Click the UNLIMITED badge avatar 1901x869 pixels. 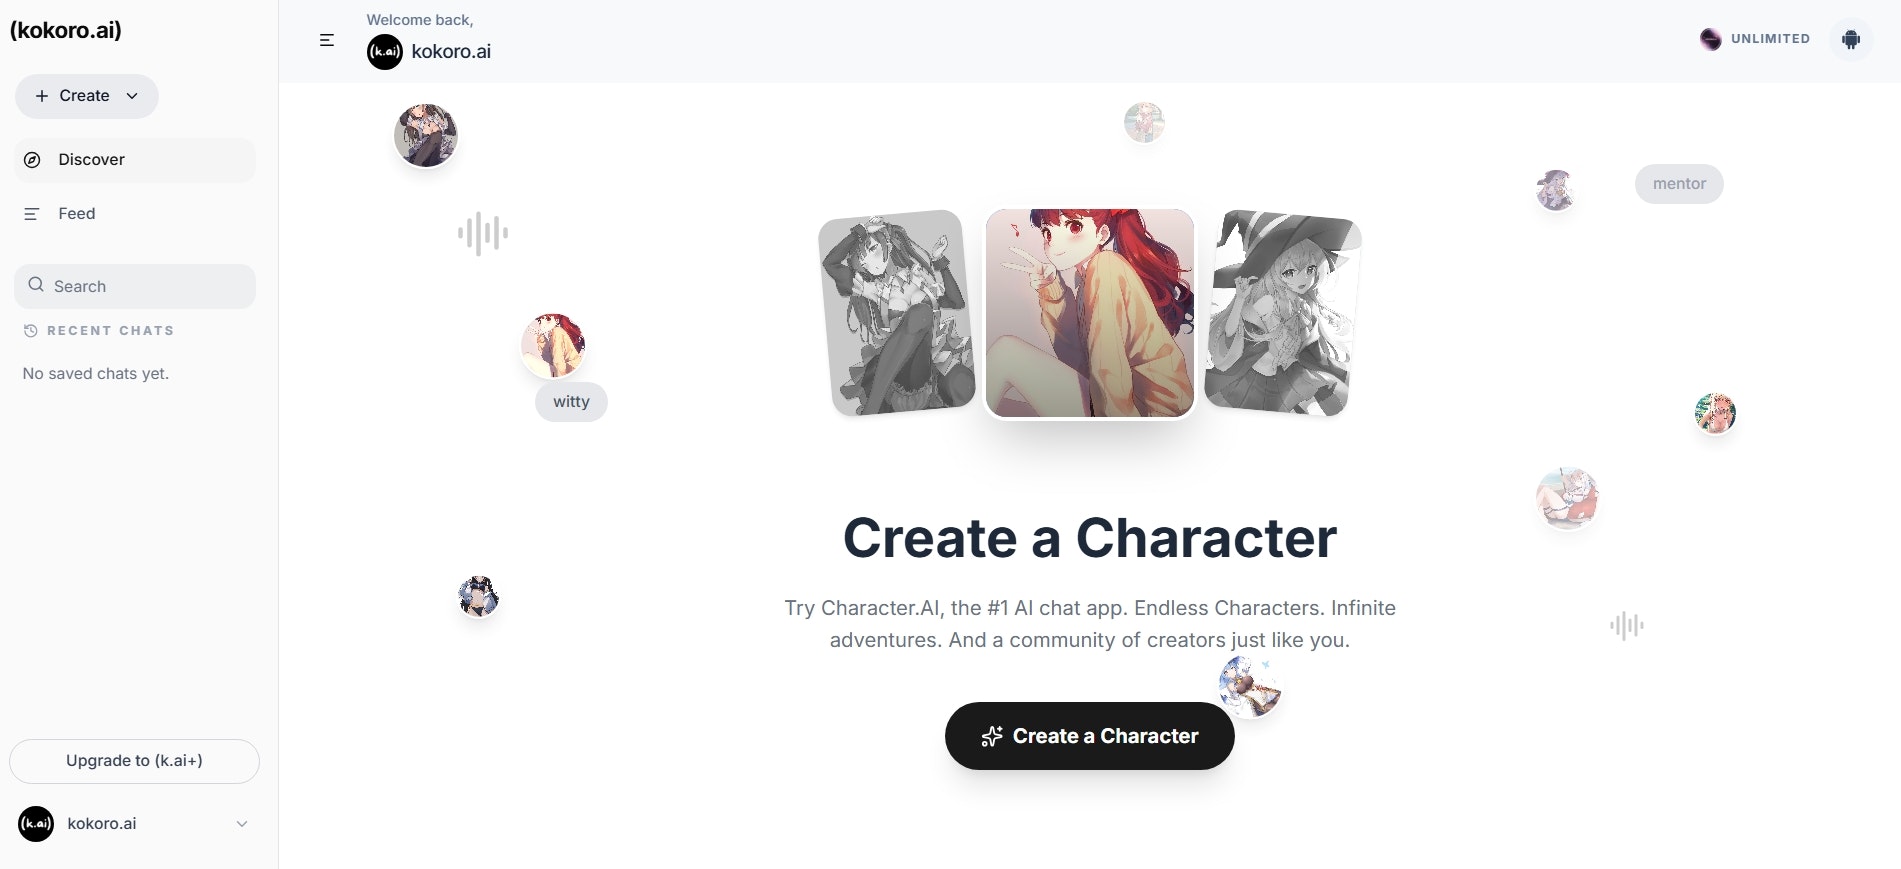[x=1710, y=39]
